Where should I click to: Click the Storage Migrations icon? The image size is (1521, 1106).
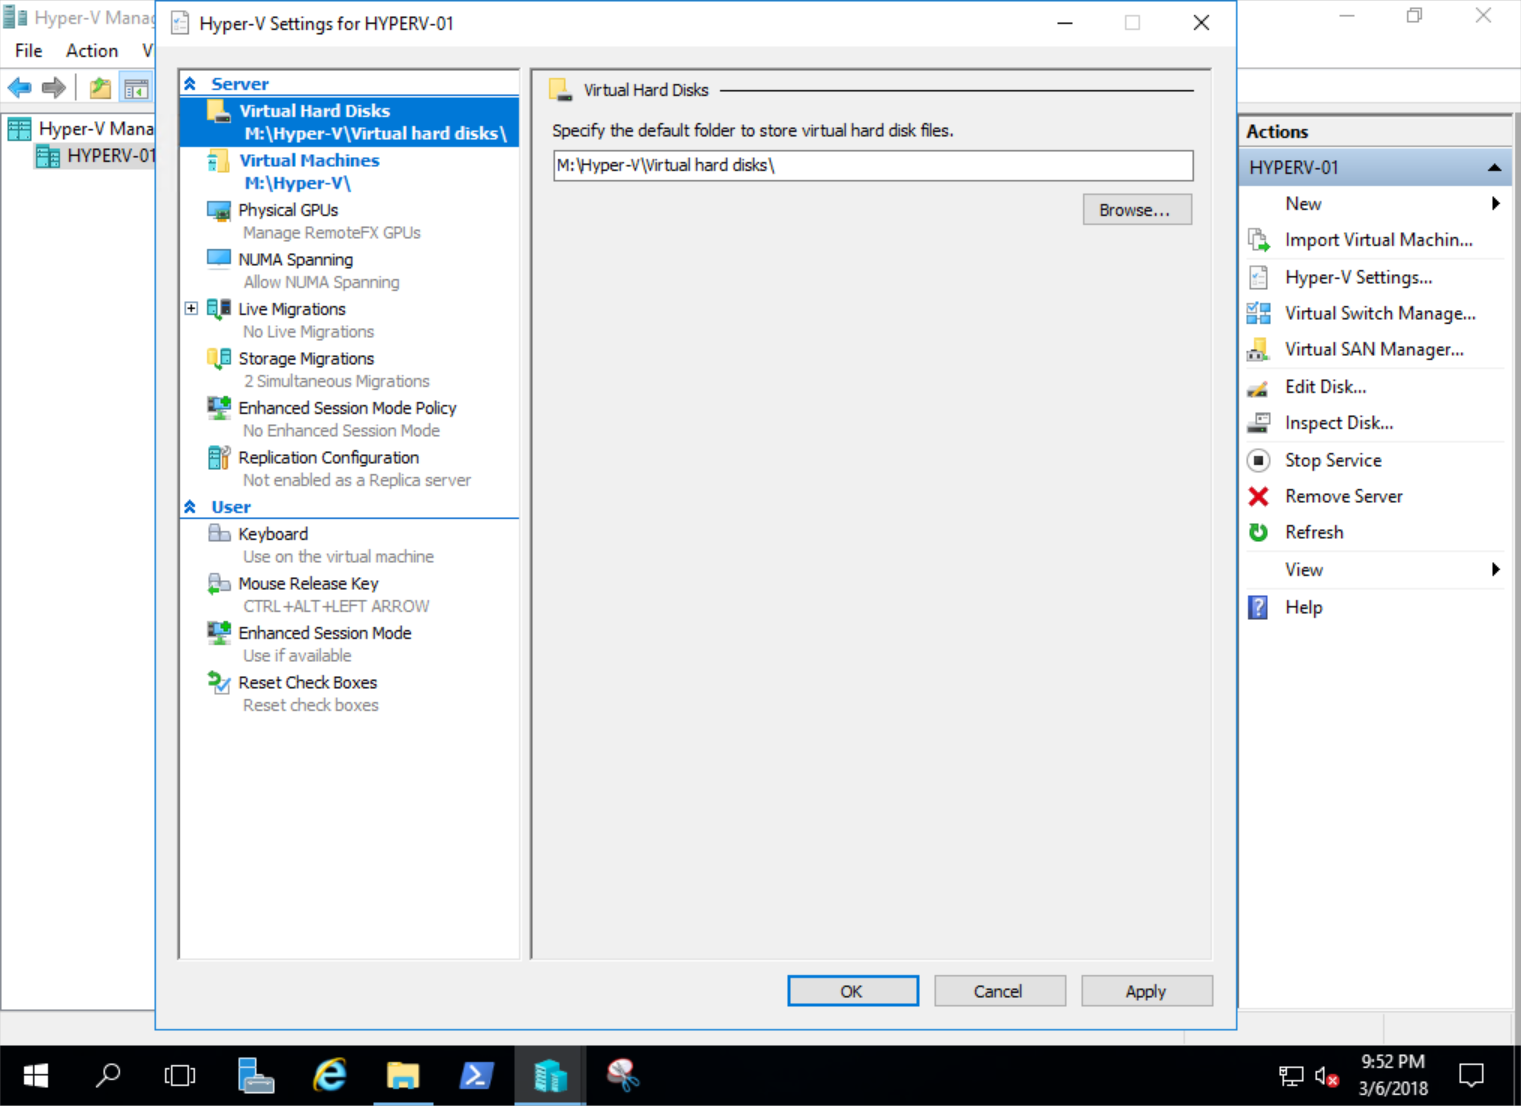[x=218, y=358]
